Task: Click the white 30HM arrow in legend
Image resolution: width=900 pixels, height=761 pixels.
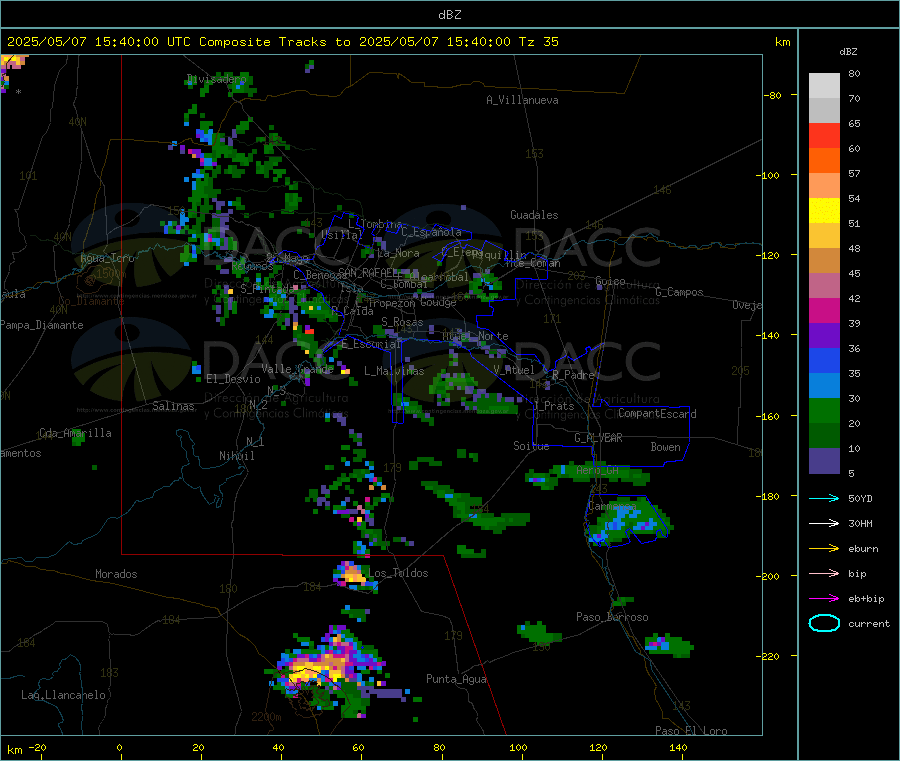Action: click(x=824, y=523)
